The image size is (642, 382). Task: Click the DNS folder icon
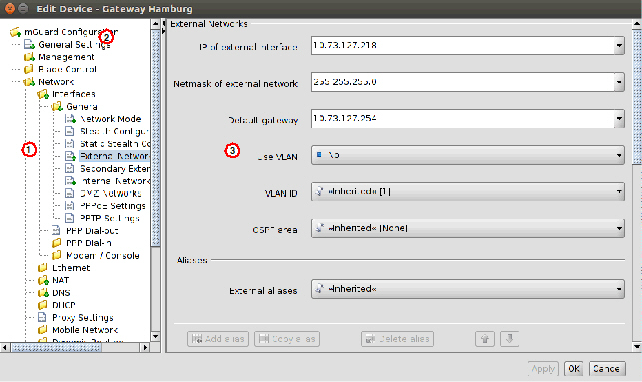click(x=43, y=293)
